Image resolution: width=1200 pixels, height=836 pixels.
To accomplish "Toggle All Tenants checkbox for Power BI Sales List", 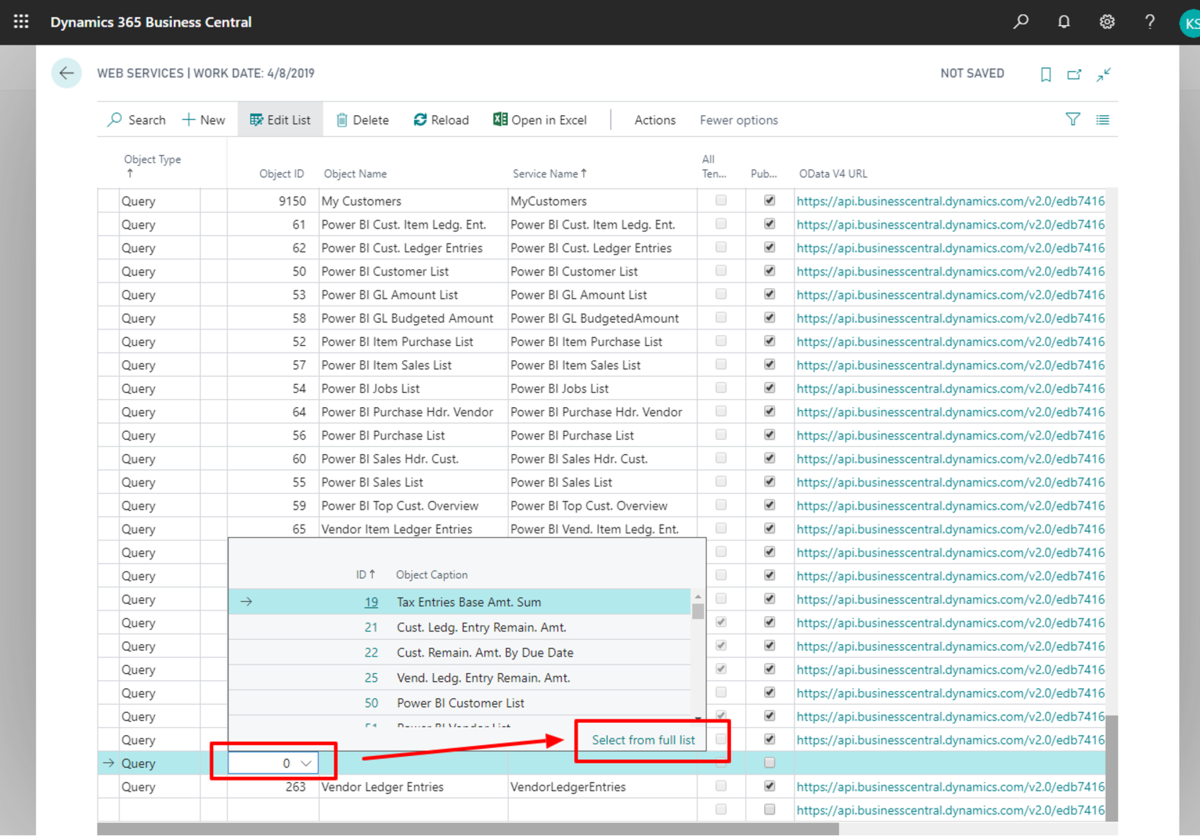I will coord(721,482).
